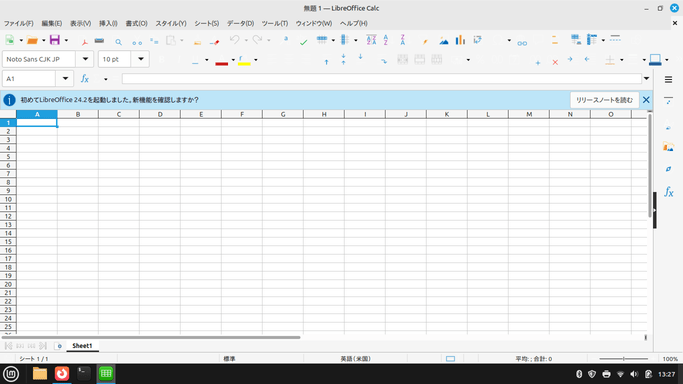Click column header C

point(119,114)
